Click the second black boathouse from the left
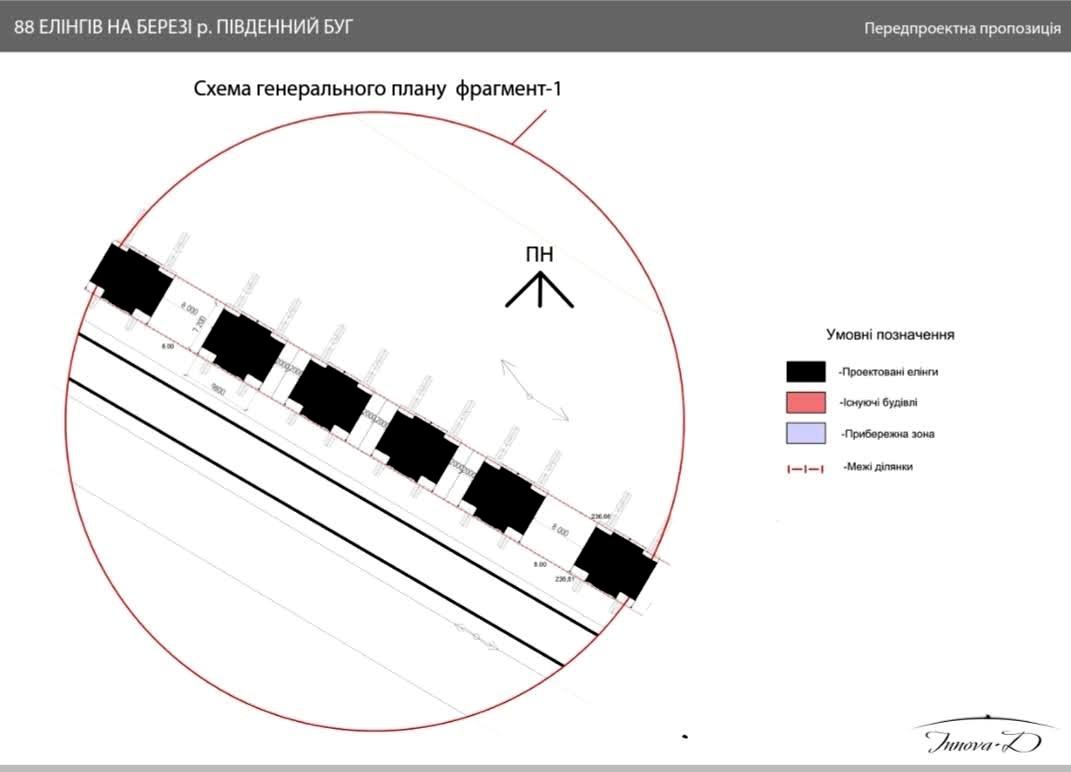Image resolution: width=1071 pixels, height=772 pixels. (243, 345)
